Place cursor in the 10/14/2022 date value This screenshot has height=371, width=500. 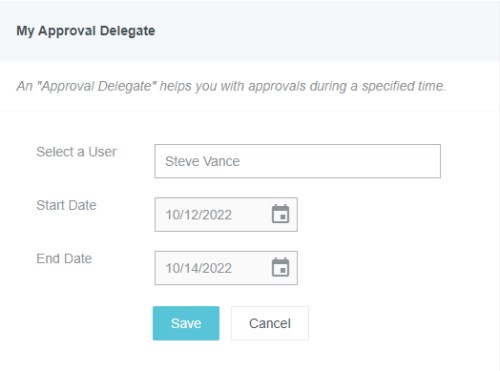[199, 268]
